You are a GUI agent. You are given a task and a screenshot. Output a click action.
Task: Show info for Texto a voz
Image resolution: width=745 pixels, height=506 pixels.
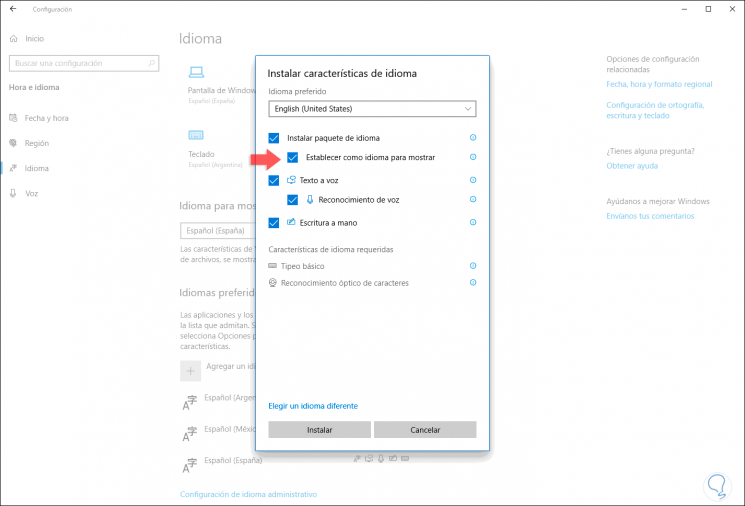point(473,180)
